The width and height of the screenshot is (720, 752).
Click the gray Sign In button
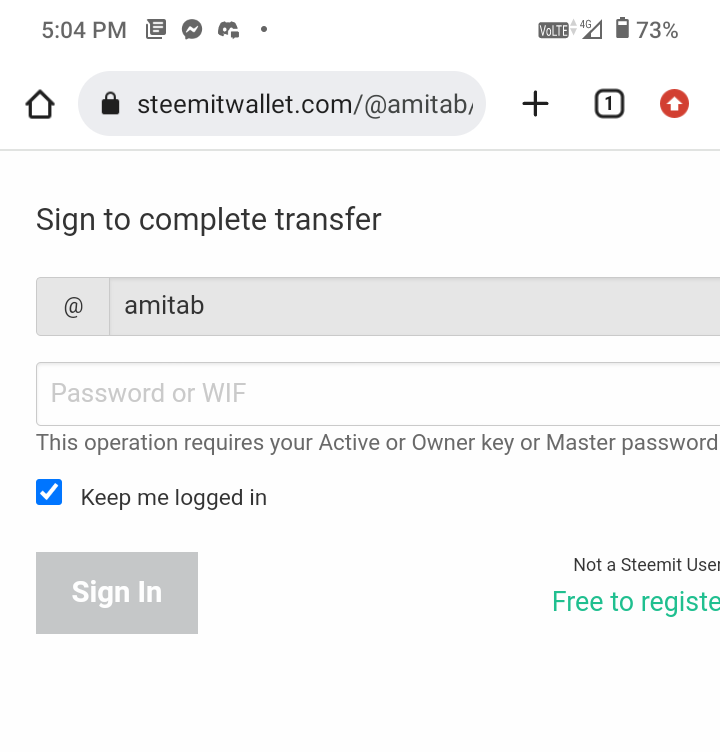[x=117, y=593]
